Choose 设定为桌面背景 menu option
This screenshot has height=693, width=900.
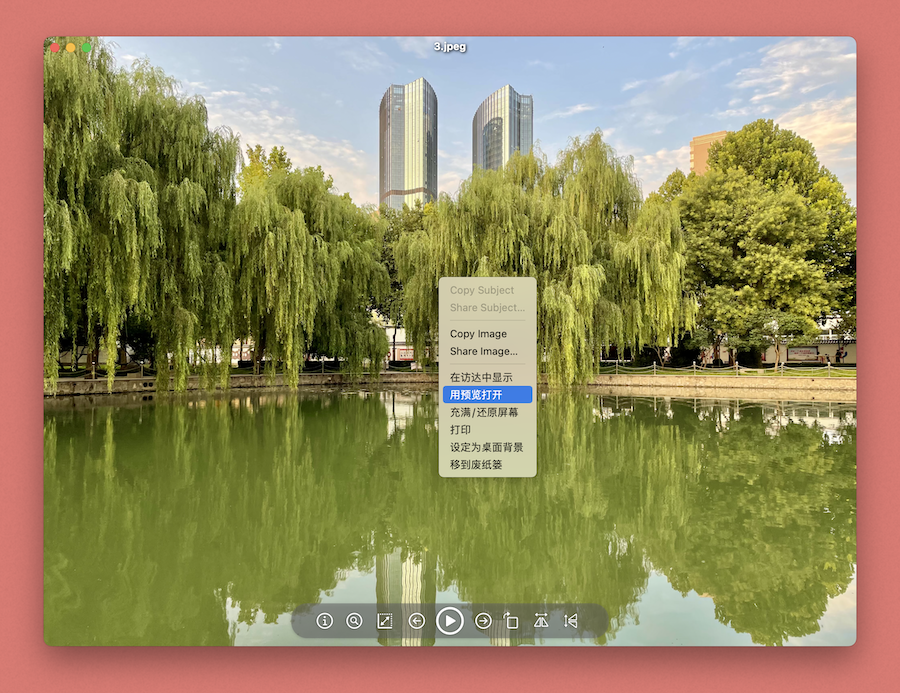[486, 447]
